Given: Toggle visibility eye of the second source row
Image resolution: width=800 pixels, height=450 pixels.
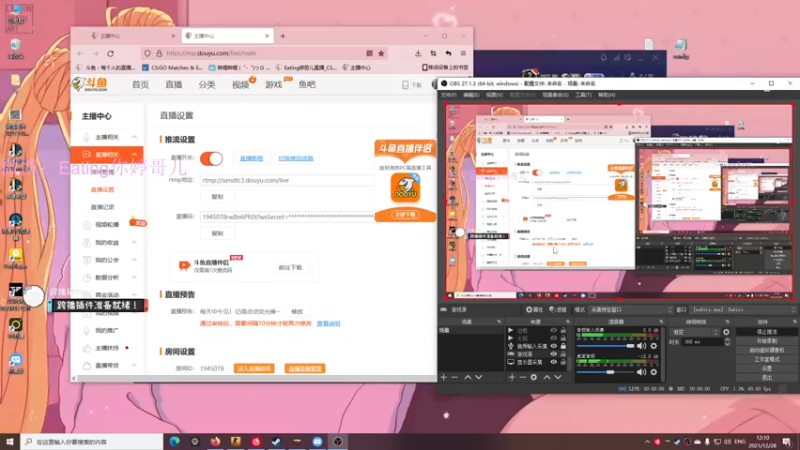Looking at the screenshot, I should (554, 338).
